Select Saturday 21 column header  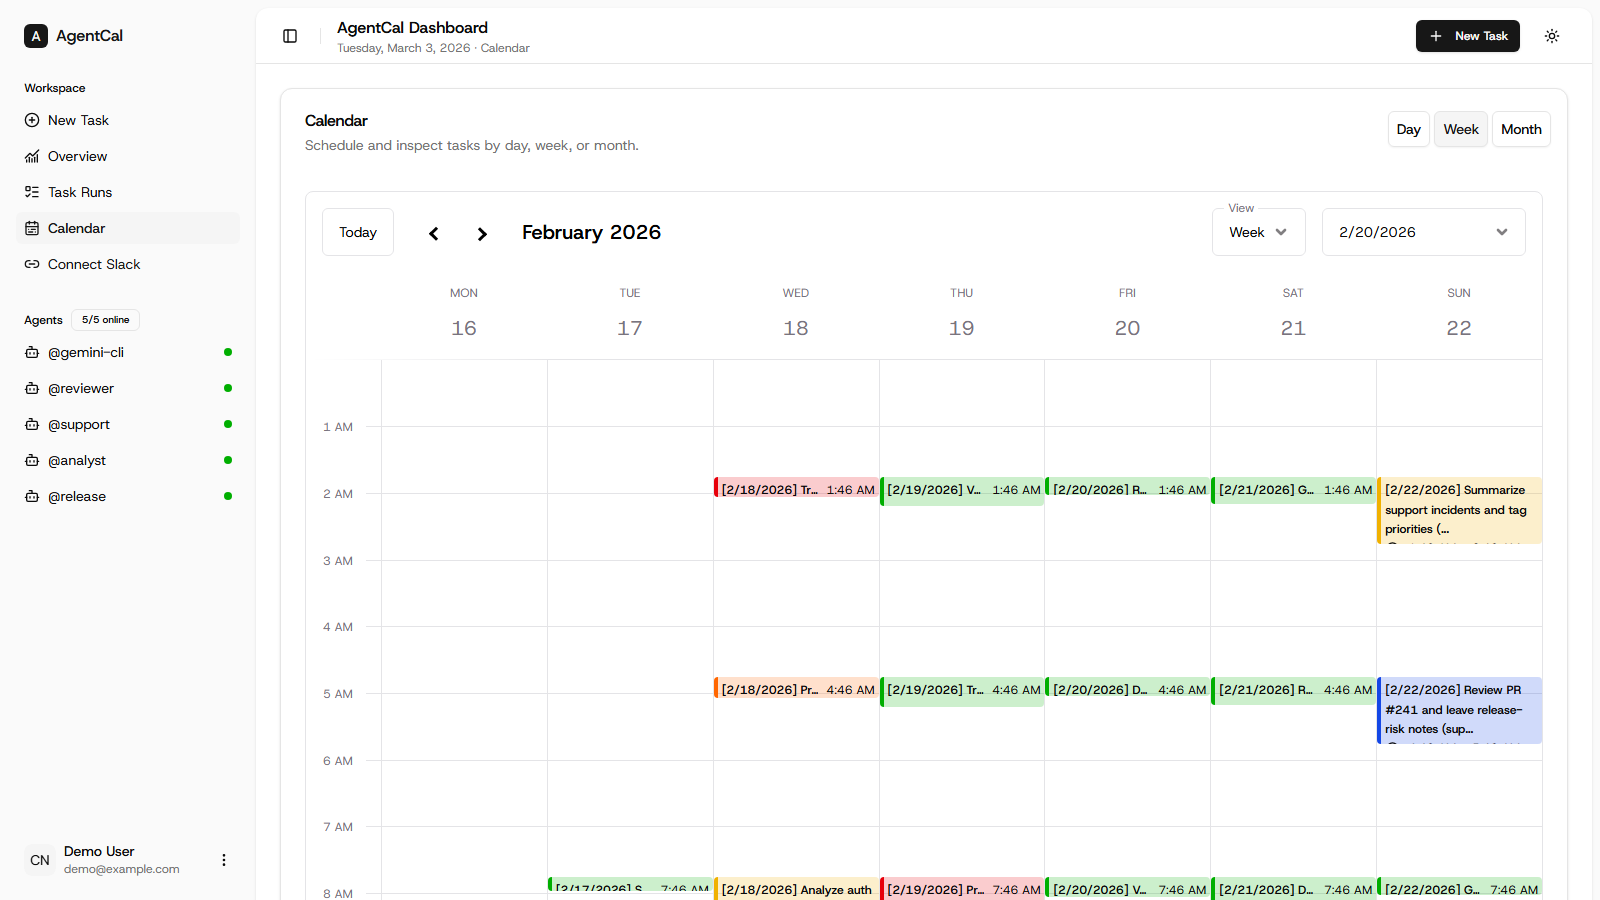1293,313
